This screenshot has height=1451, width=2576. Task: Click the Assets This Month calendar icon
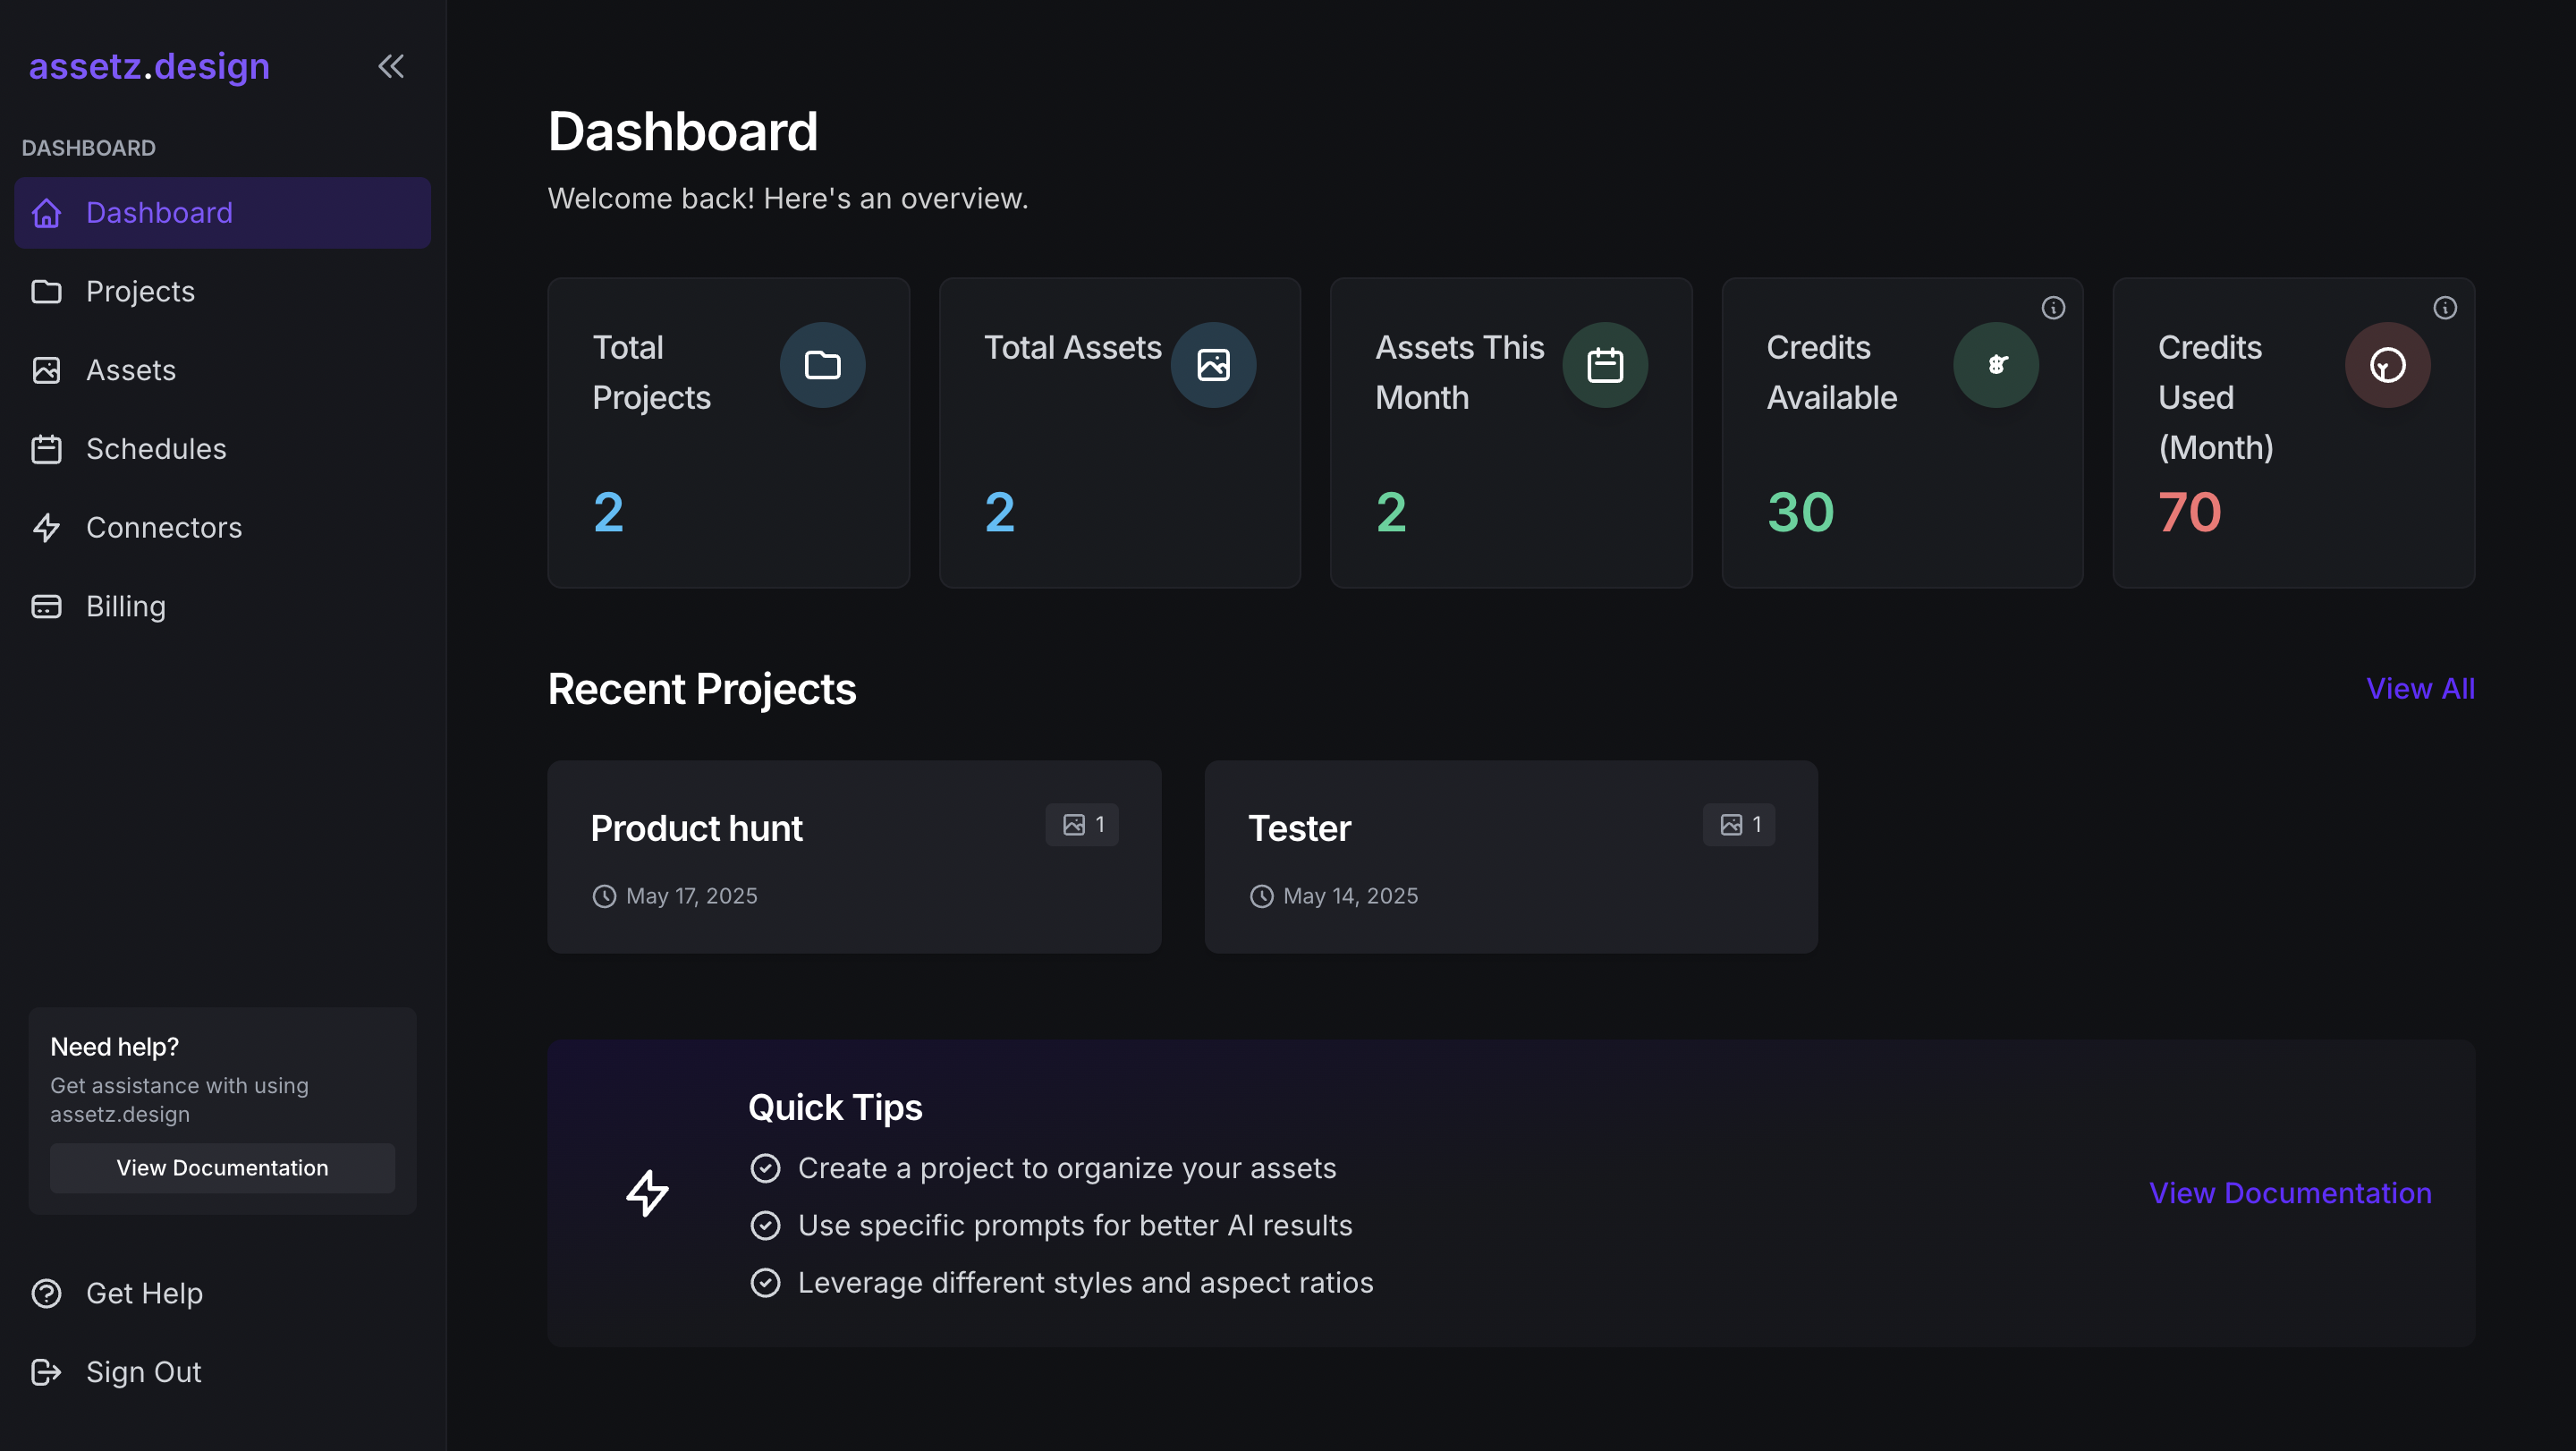(x=1605, y=365)
